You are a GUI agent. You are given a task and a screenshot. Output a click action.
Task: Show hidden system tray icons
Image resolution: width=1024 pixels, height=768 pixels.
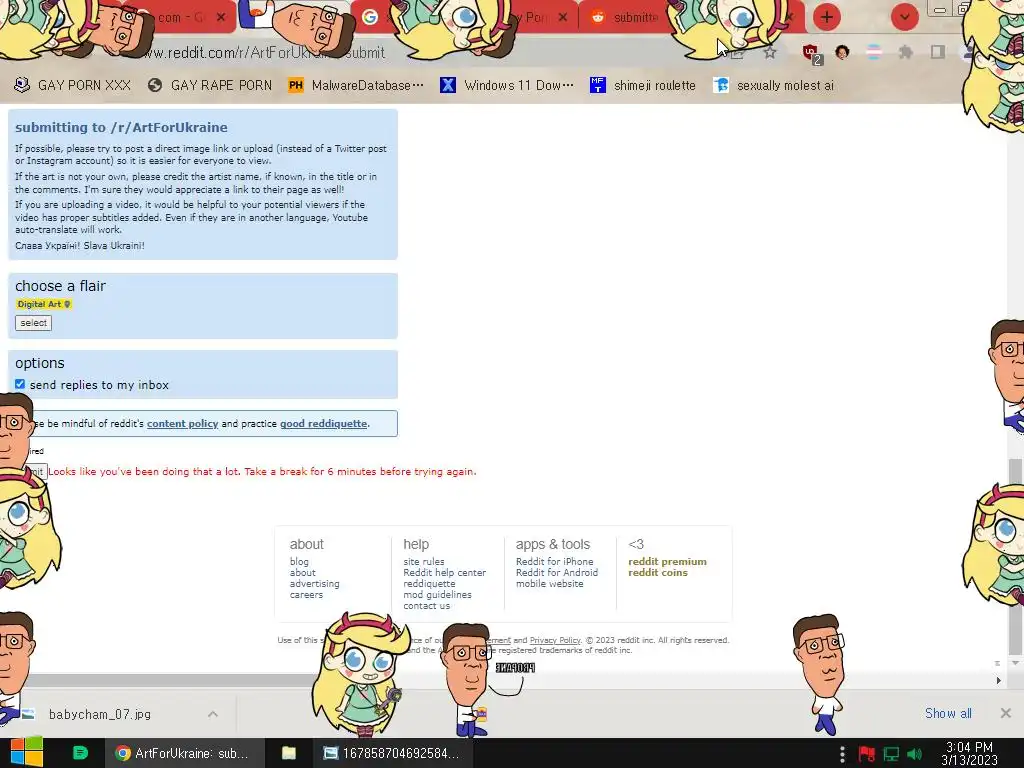[842, 754]
